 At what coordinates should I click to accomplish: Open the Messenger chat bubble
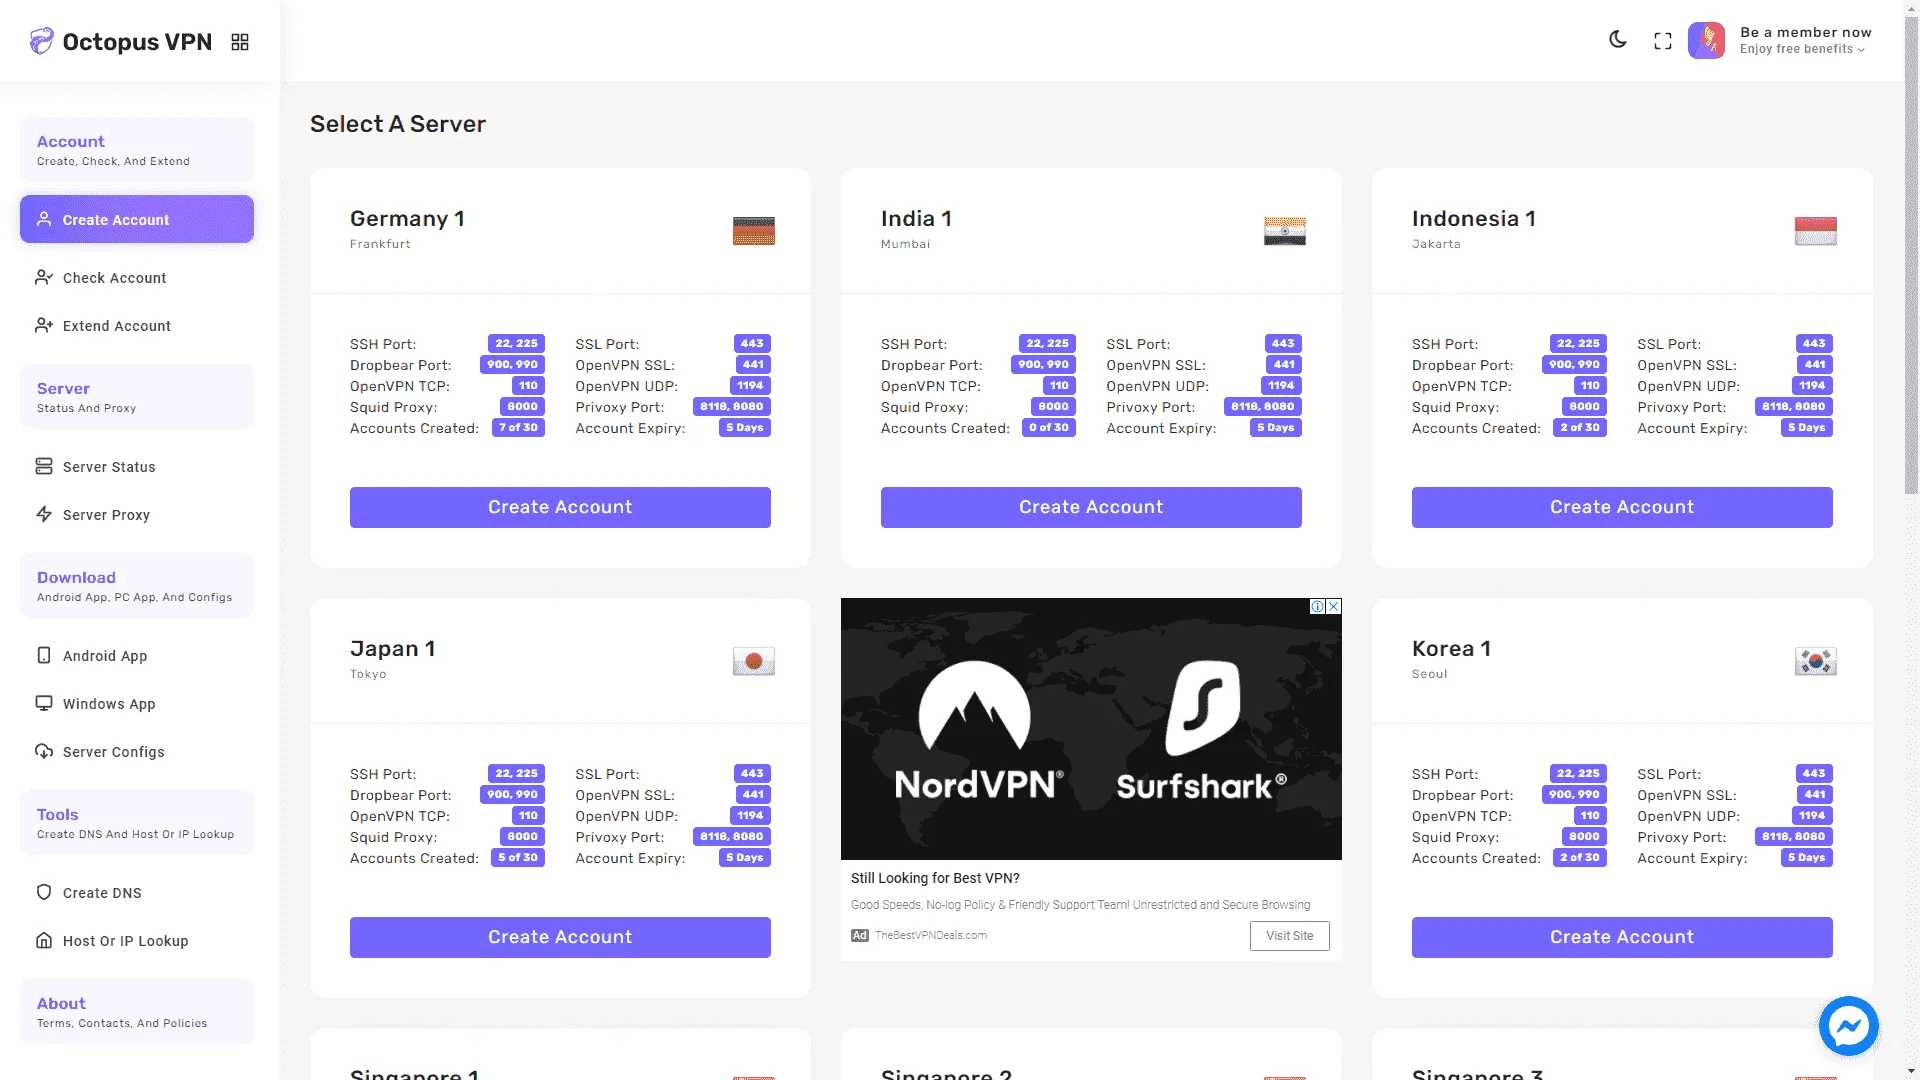tap(1848, 1026)
